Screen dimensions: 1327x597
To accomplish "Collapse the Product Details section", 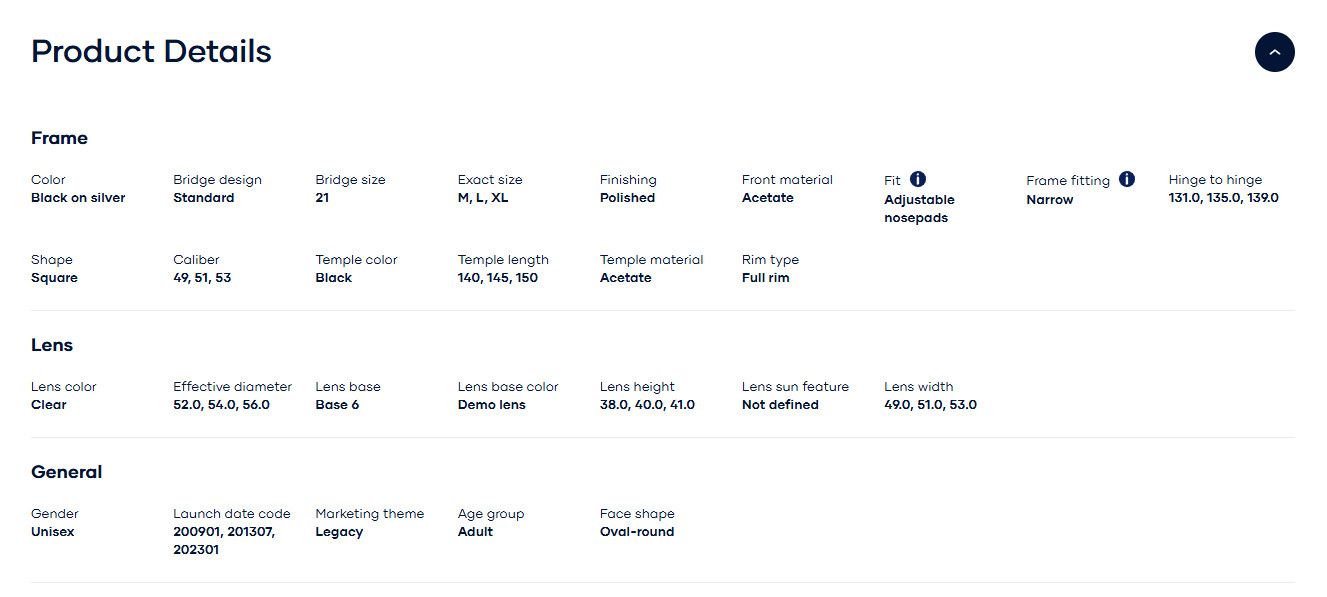I will coord(1274,52).
